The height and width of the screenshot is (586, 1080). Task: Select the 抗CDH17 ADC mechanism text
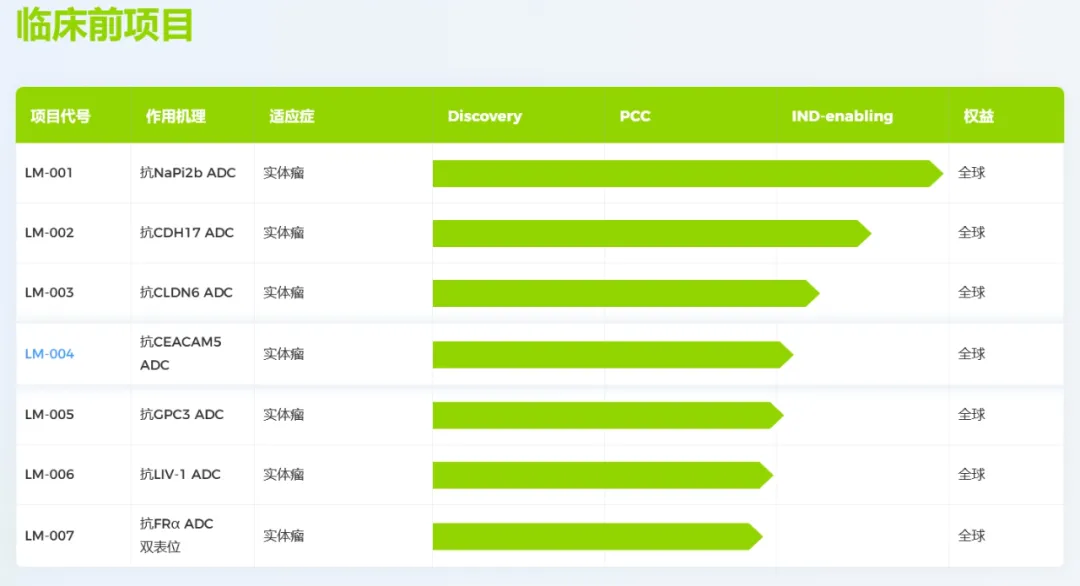coord(187,233)
